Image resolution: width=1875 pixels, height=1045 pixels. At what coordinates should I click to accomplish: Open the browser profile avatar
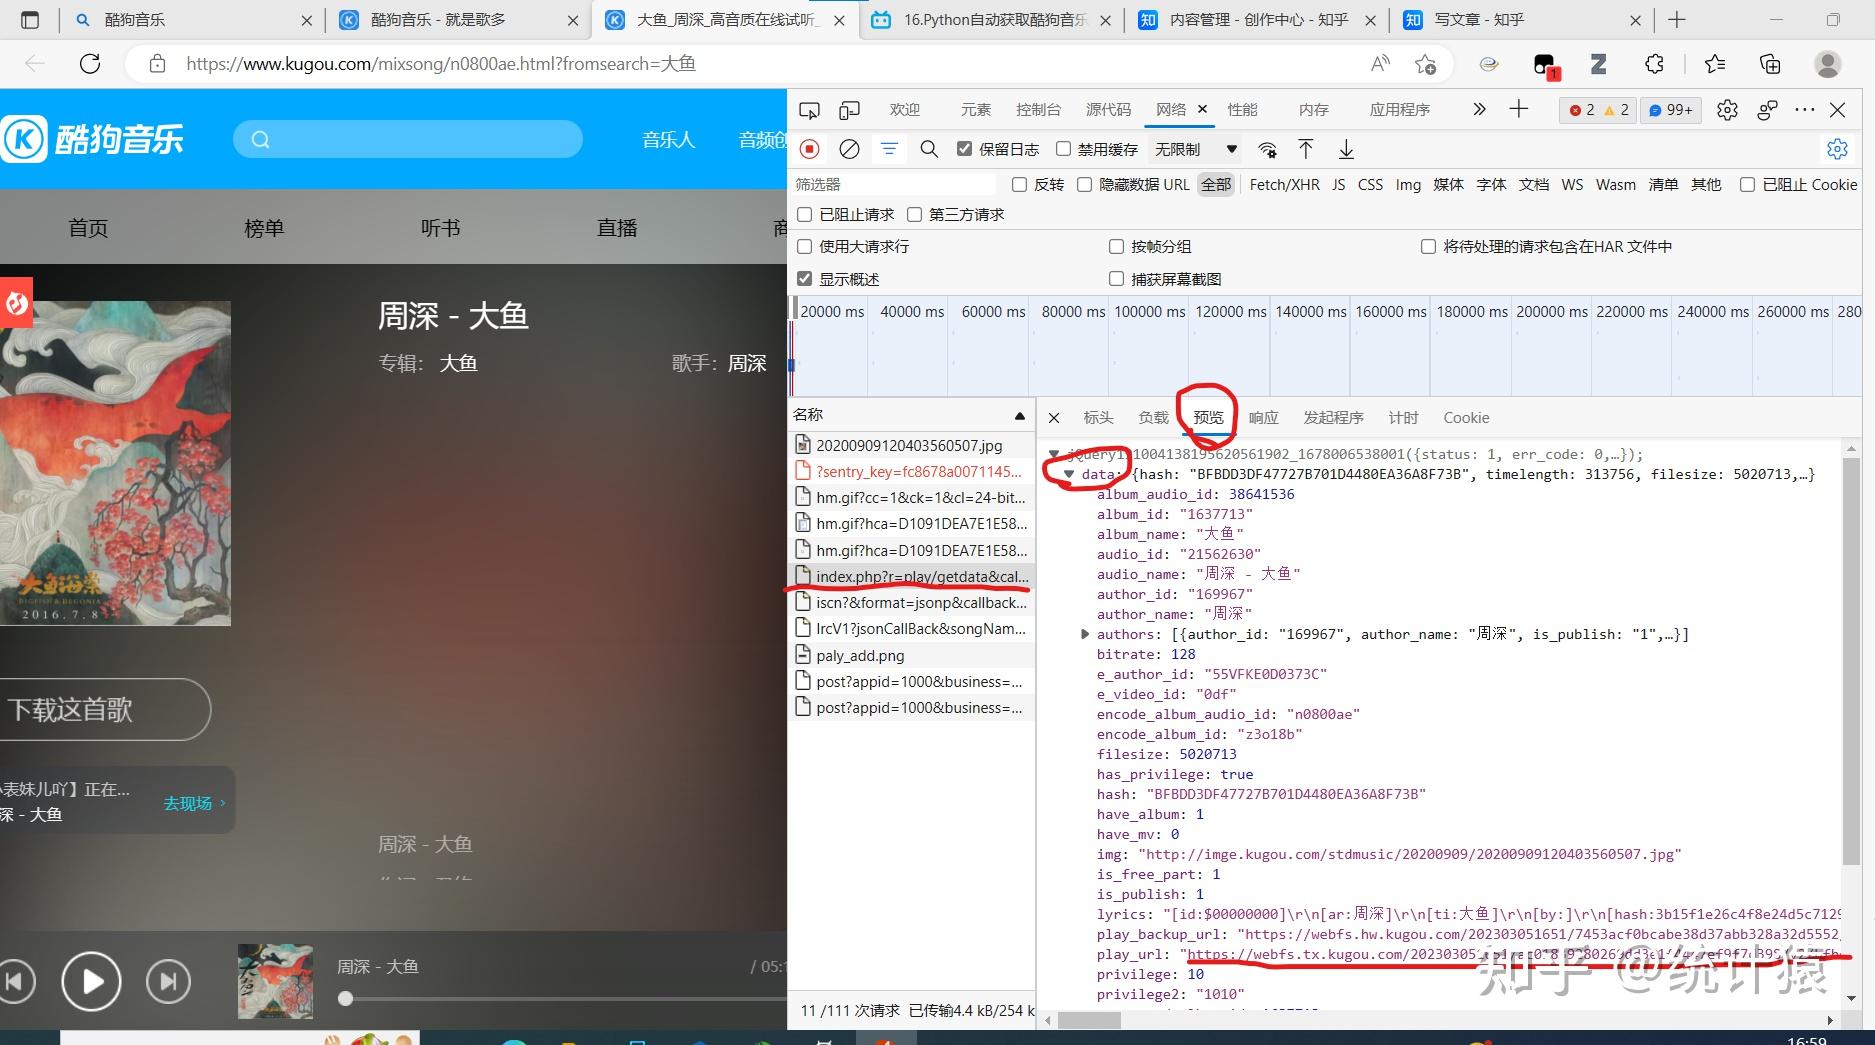[x=1827, y=64]
